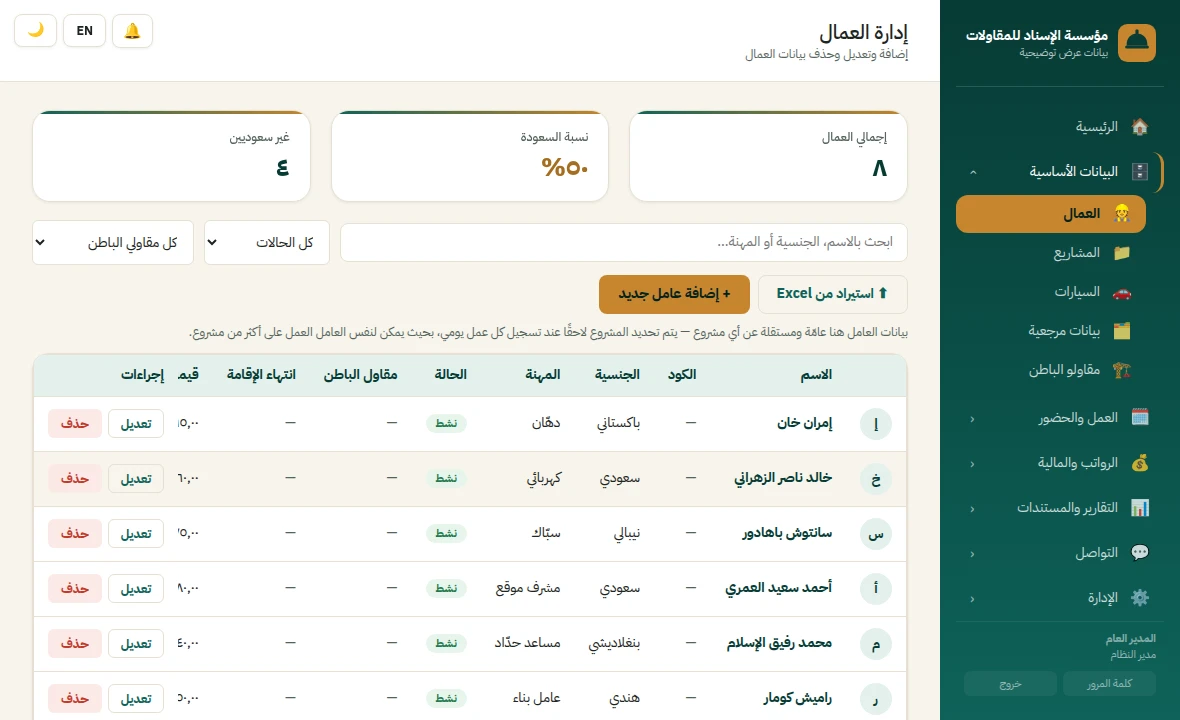
Task: Click الرواتب والمالية money bag icon
Action: click(1139, 463)
